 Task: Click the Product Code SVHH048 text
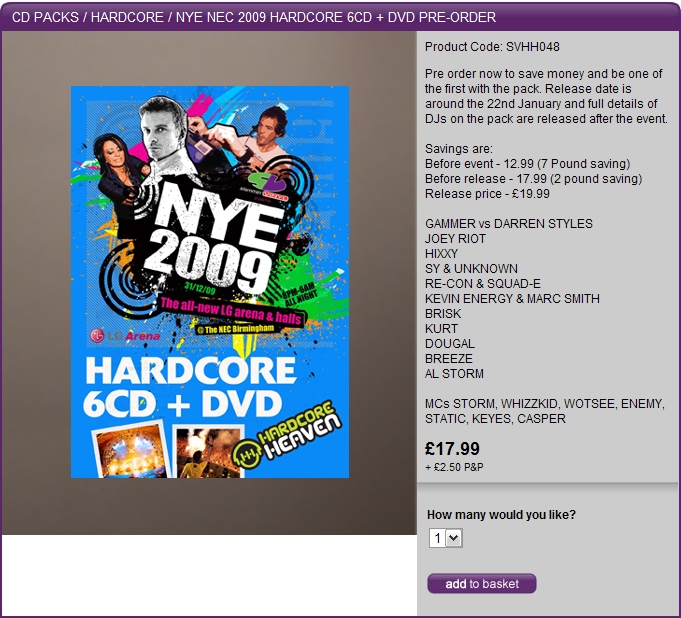click(x=478, y=47)
